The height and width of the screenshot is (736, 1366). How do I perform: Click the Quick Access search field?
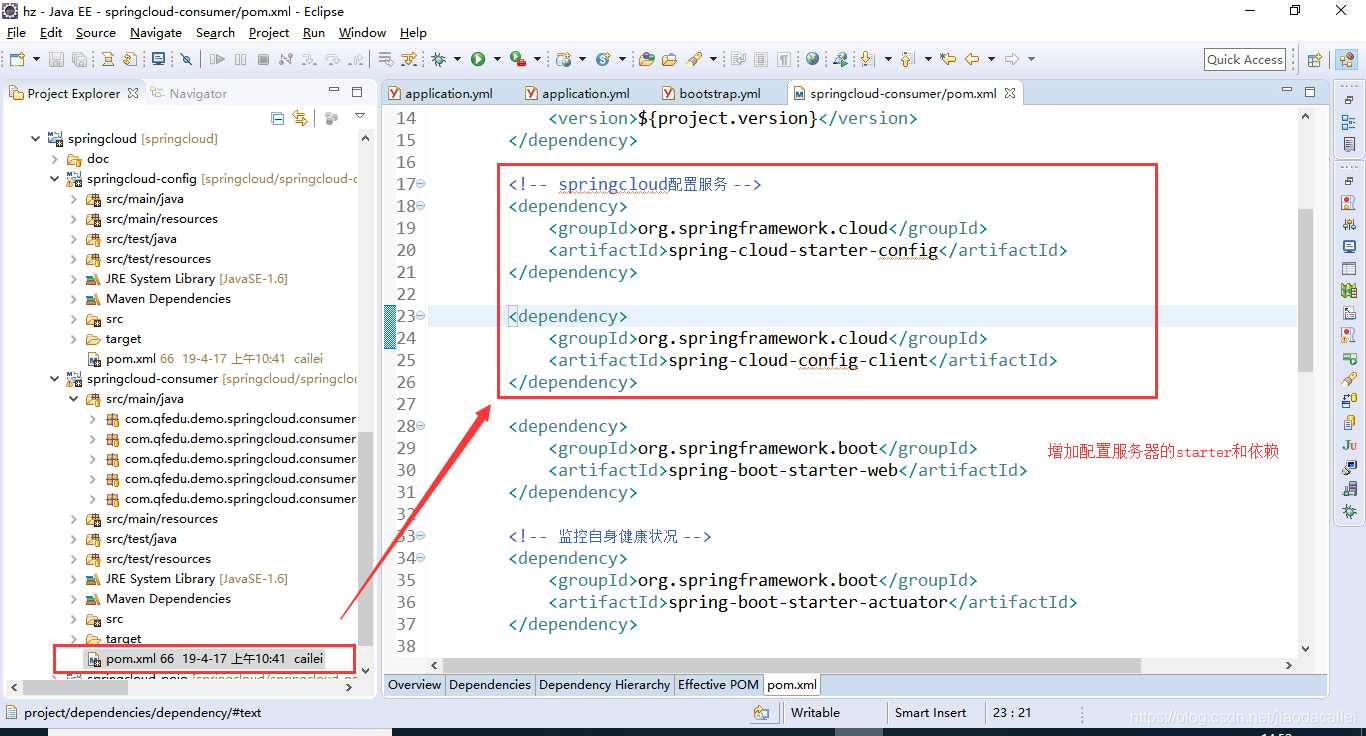click(x=1244, y=59)
